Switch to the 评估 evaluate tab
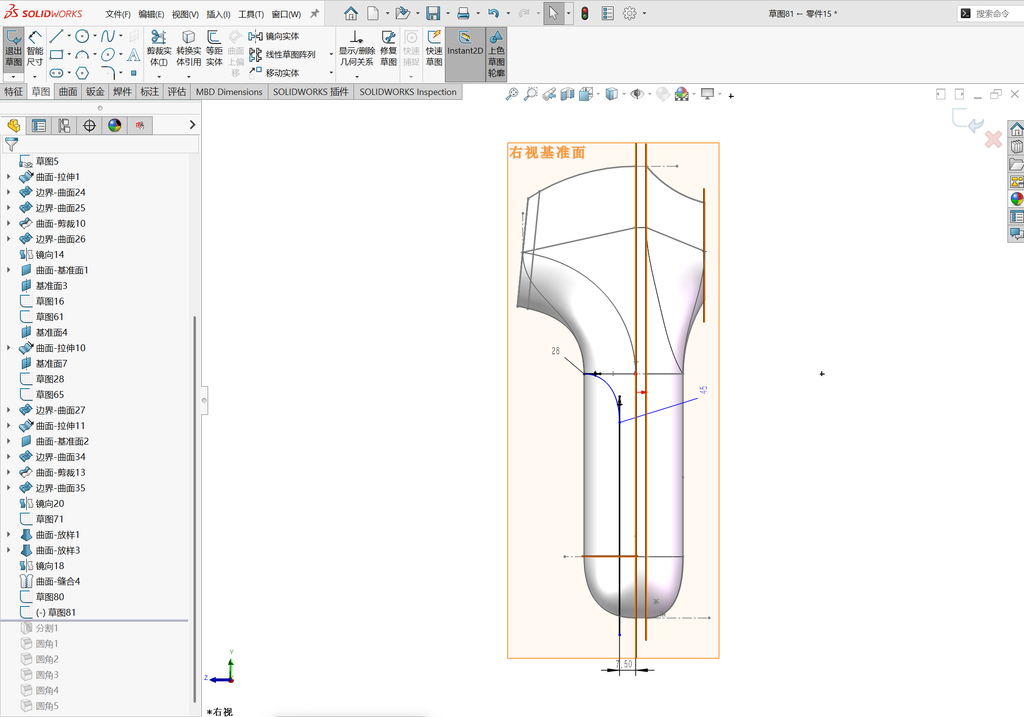The height and width of the screenshot is (717, 1024). 177,92
